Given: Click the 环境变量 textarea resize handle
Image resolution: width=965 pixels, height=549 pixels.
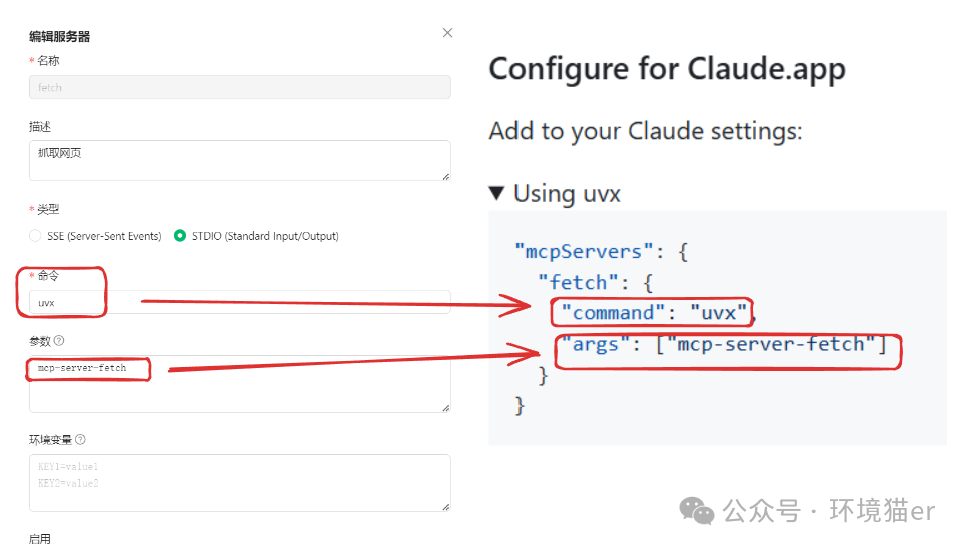Looking at the screenshot, I should coord(445,506).
